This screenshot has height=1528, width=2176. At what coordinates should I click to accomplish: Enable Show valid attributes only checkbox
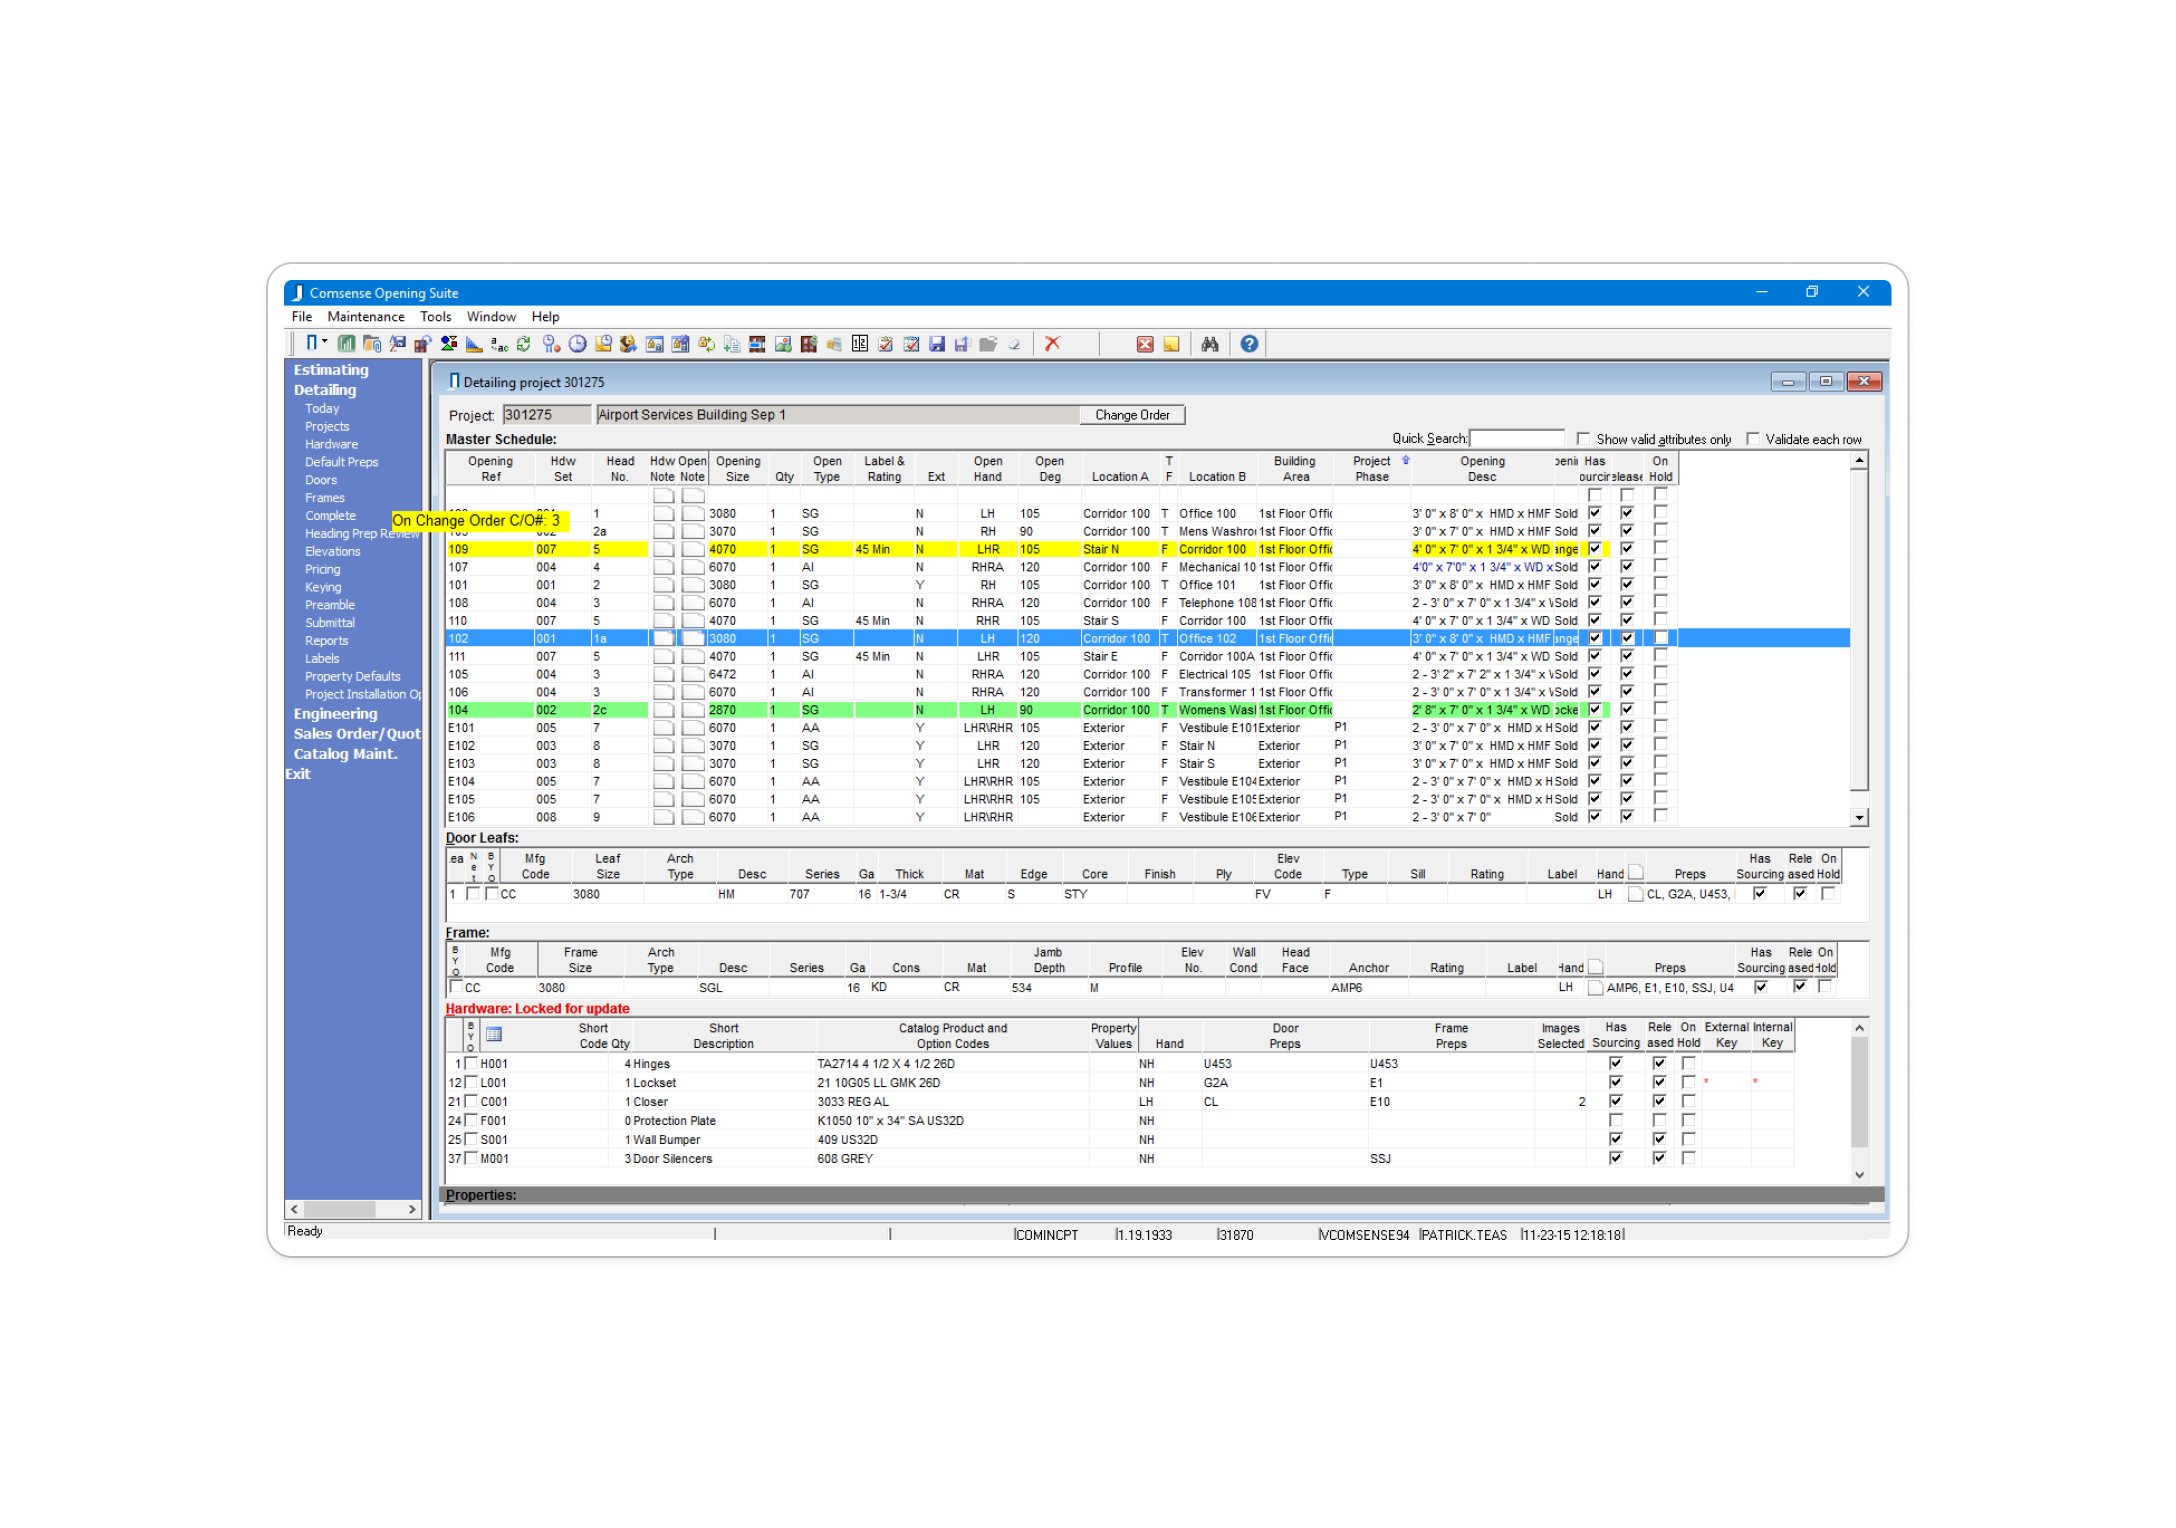coord(1583,439)
